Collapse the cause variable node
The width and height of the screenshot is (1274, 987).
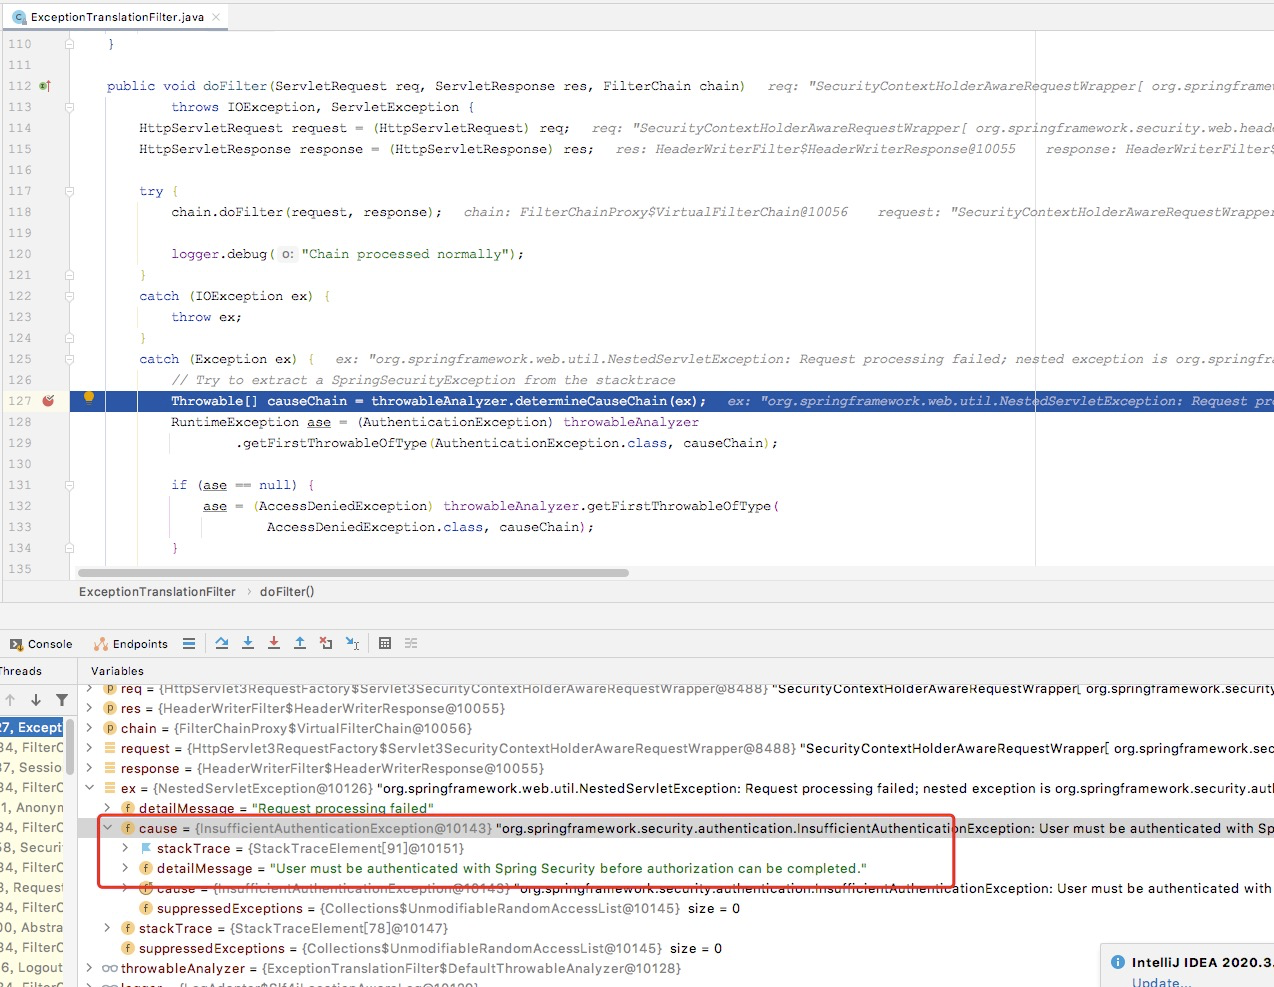point(108,828)
